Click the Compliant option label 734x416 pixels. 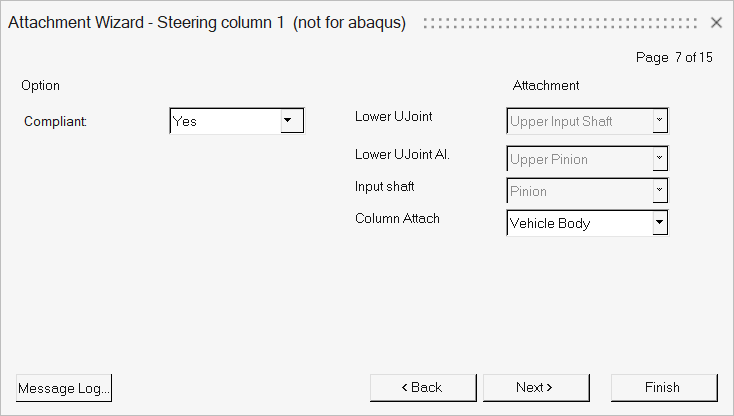[x=56, y=121]
